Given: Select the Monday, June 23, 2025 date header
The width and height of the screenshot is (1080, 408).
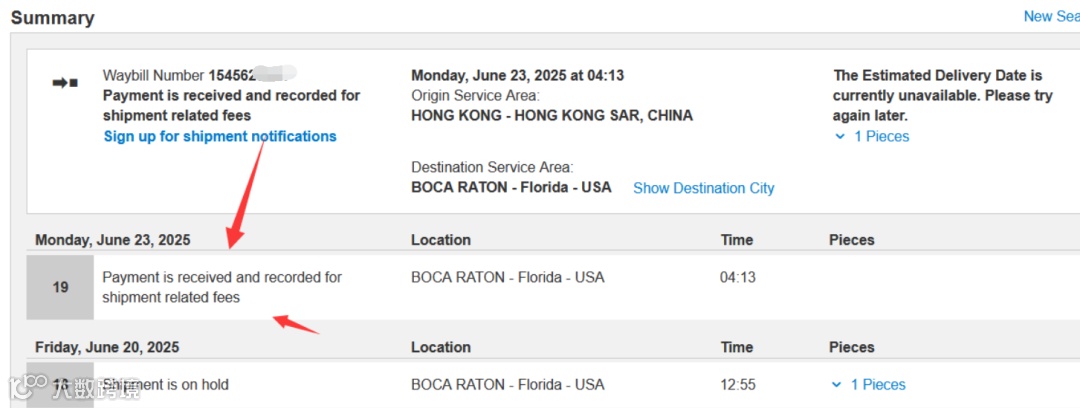Looking at the screenshot, I should 112,240.
